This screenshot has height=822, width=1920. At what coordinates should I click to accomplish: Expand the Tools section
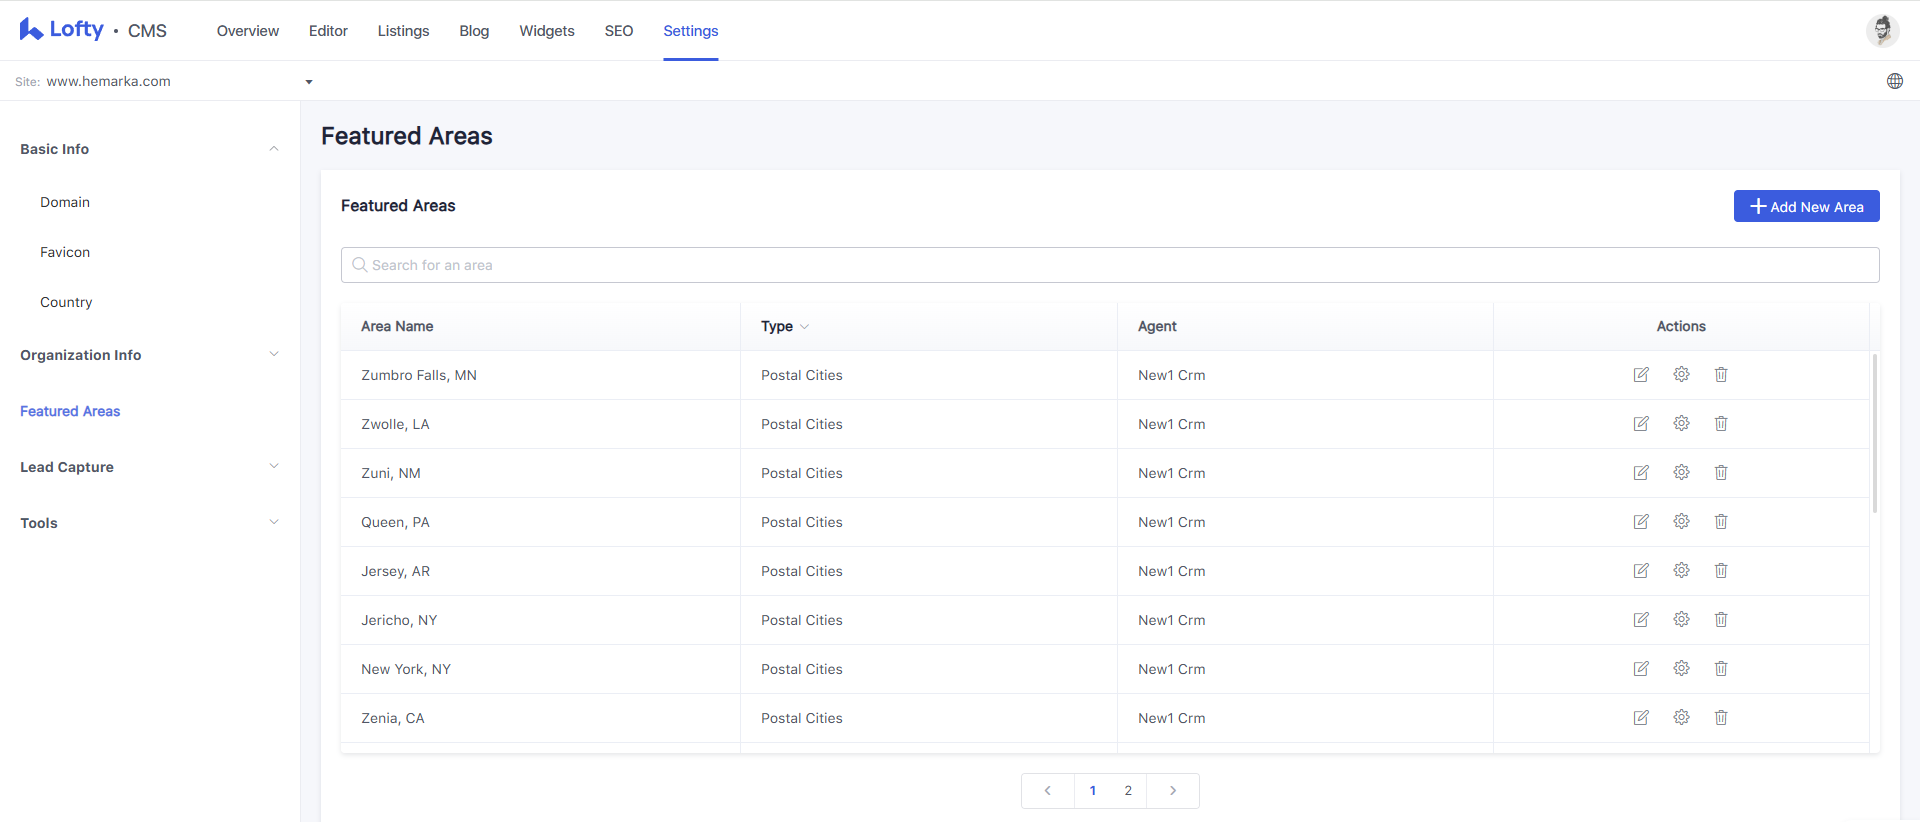point(274,522)
